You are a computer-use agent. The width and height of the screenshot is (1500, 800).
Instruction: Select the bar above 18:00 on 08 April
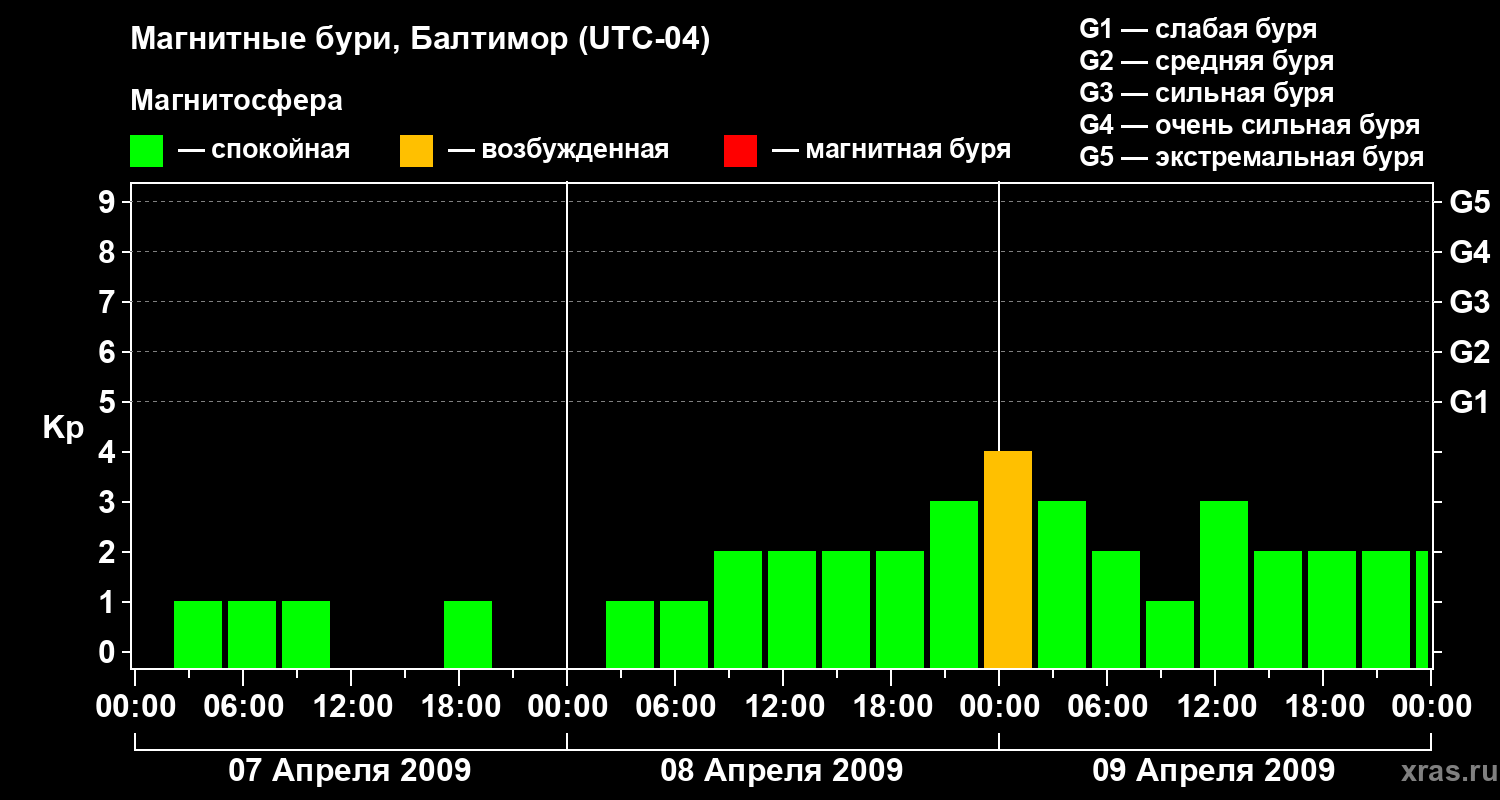[x=900, y=610]
